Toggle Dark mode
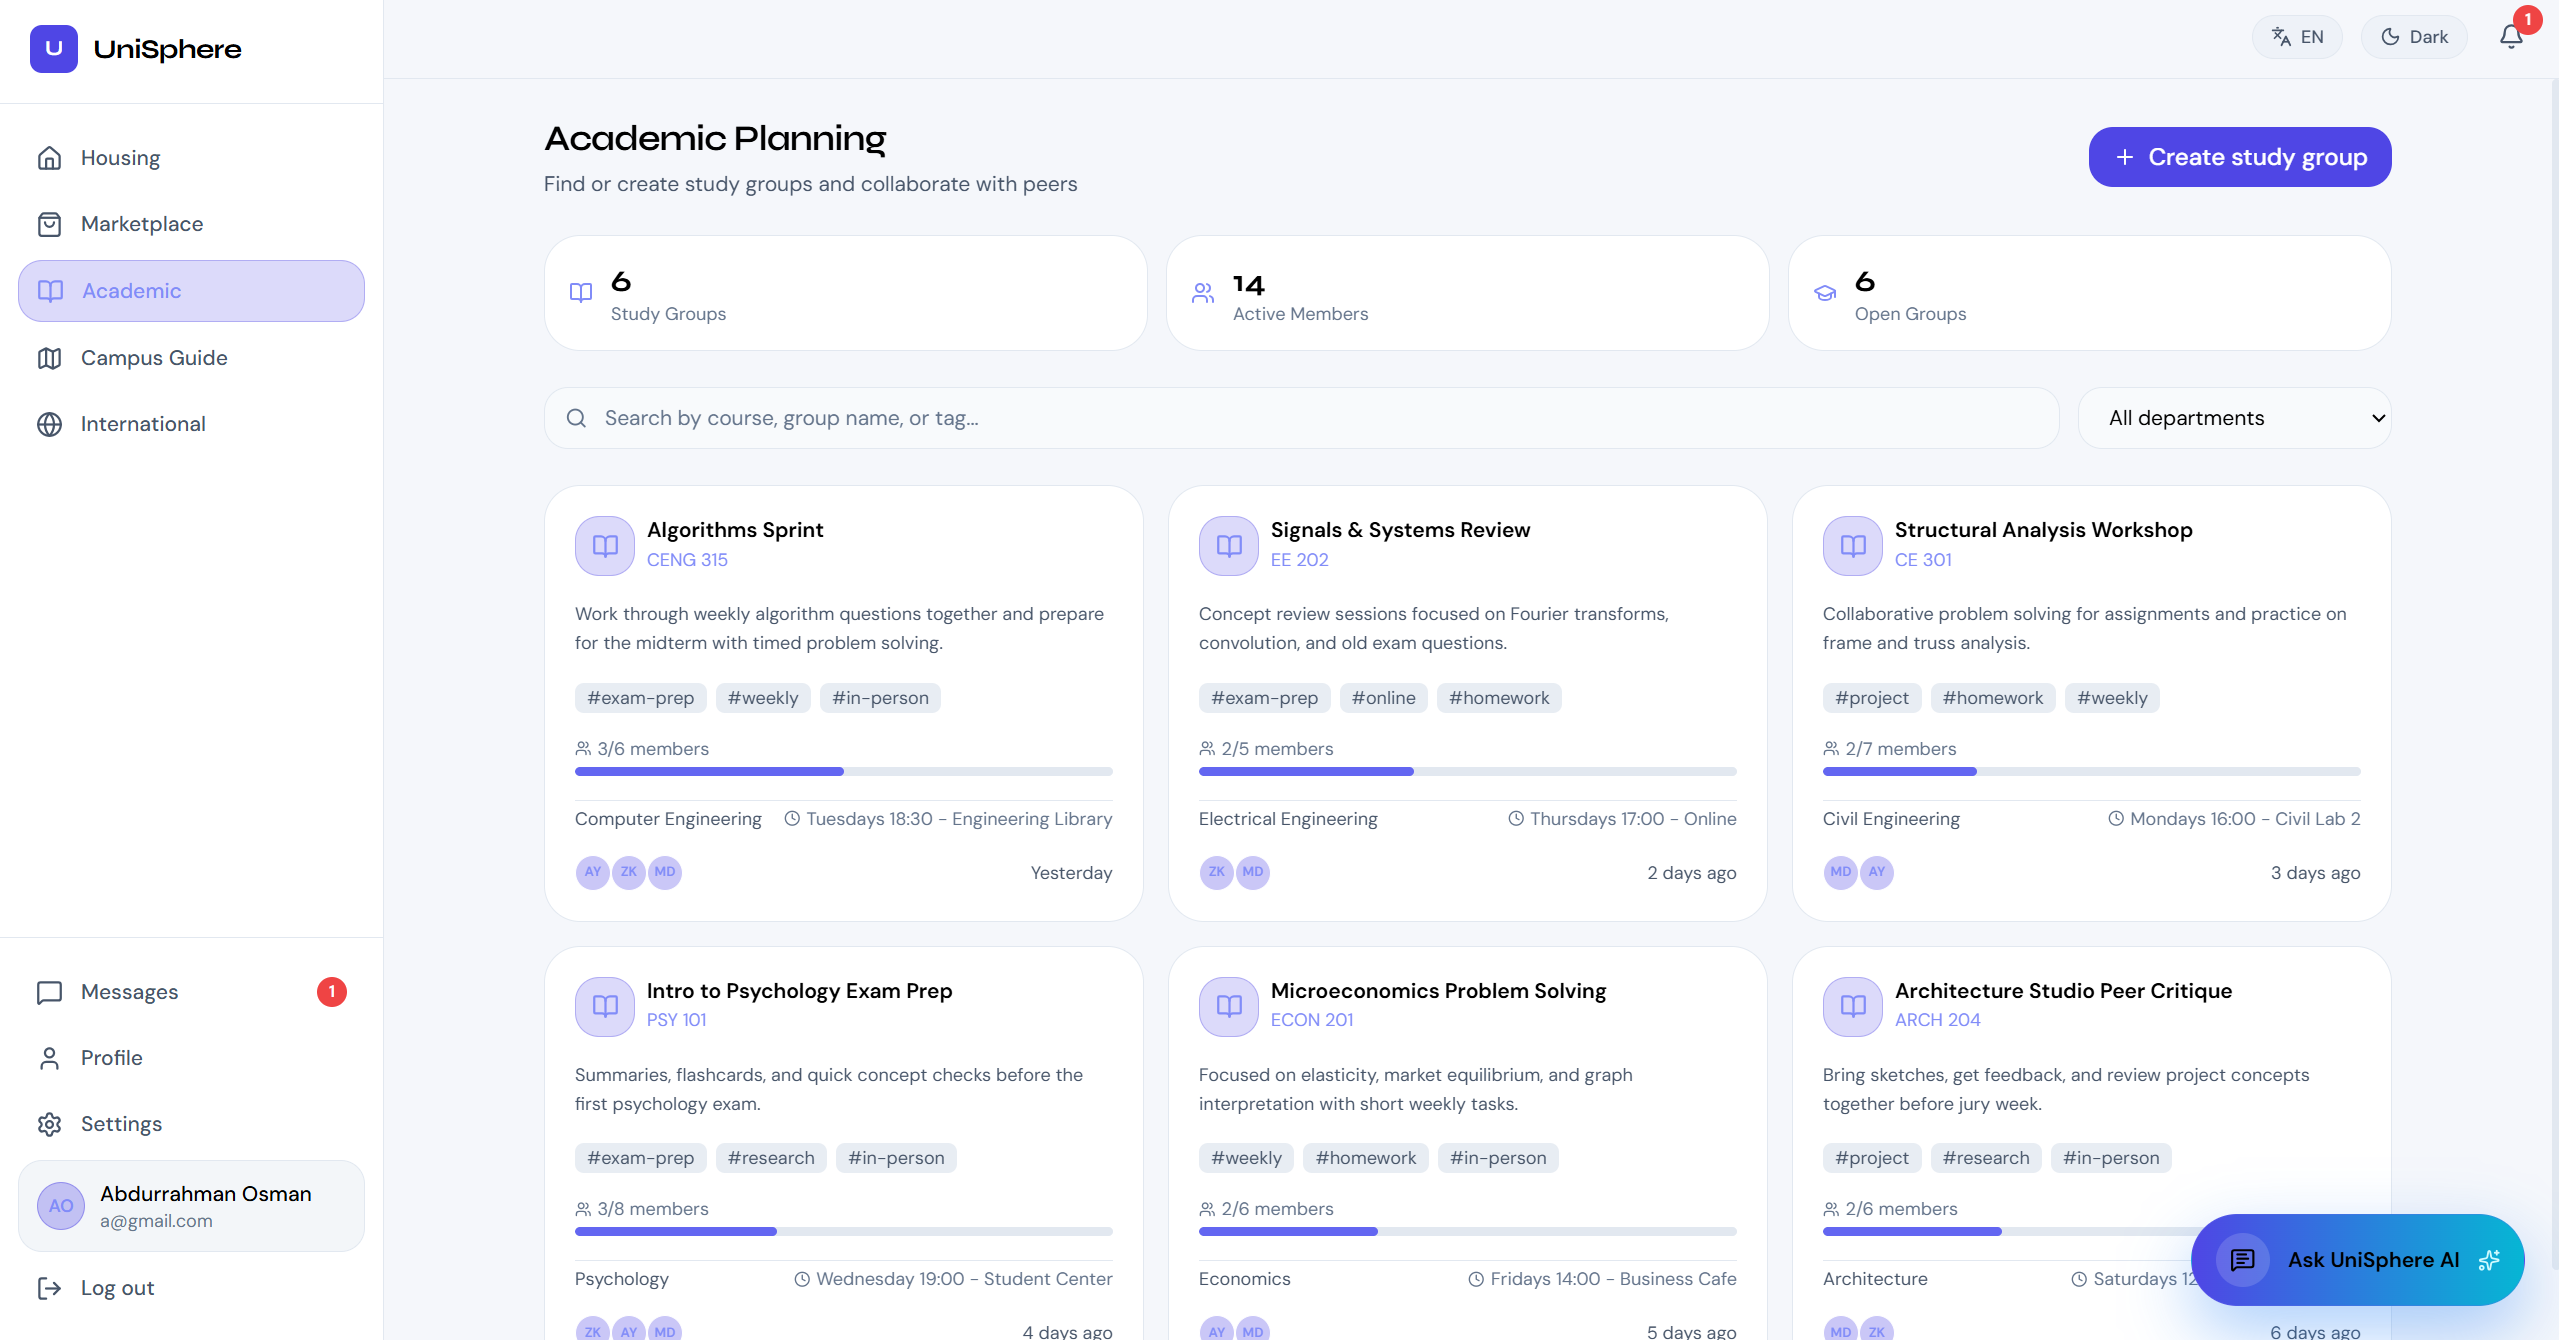 tap(2412, 36)
